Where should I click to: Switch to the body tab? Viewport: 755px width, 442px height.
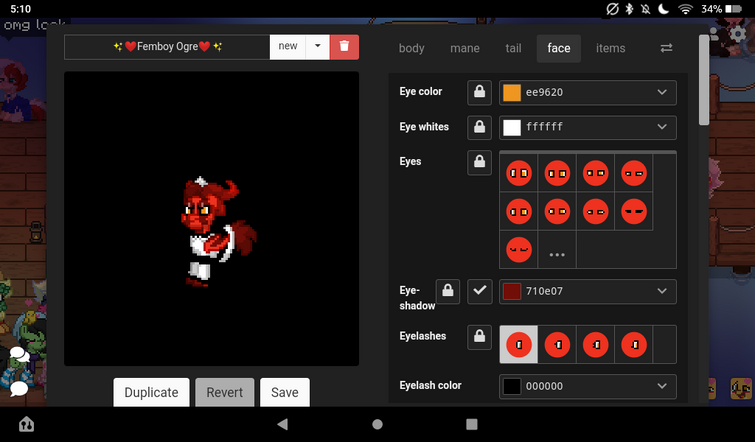click(412, 48)
